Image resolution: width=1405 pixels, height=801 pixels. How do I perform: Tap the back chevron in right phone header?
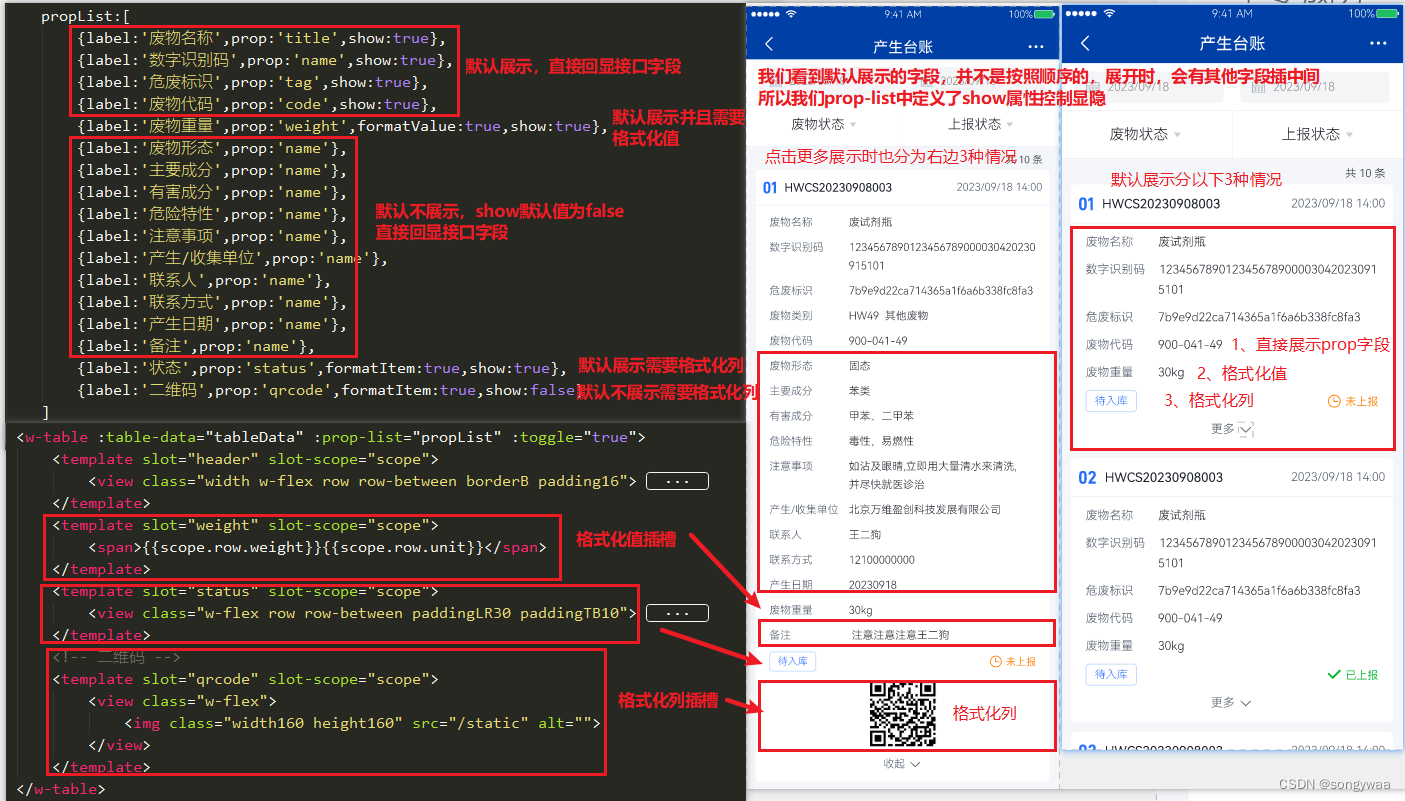click(x=1085, y=44)
